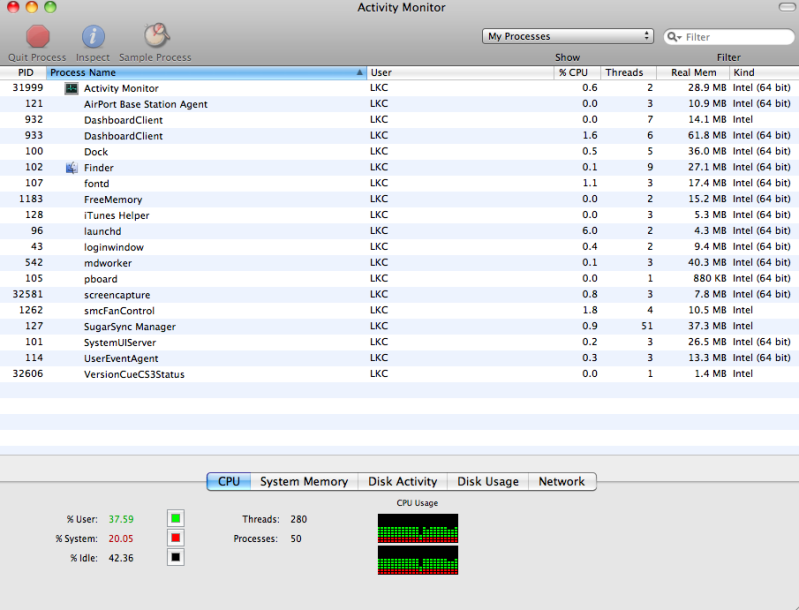Image resolution: width=799 pixels, height=610 pixels.
Task: Click PID 32606 in the process list
Action: coord(28,374)
